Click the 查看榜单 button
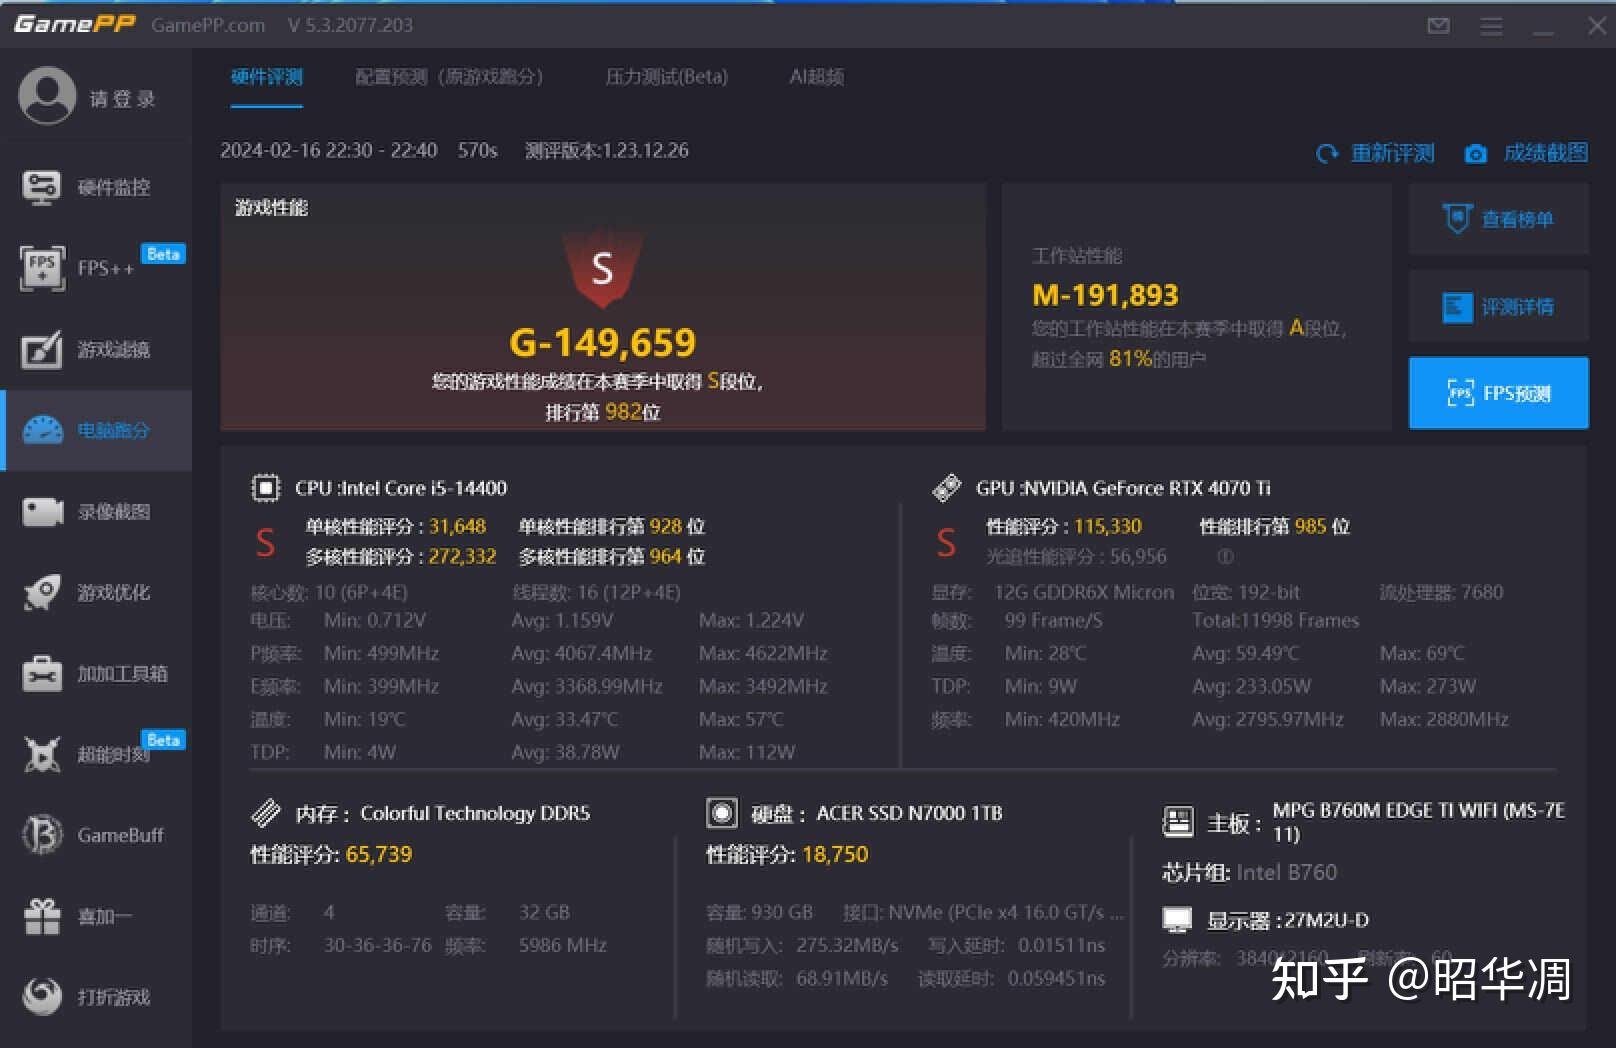 (x=1498, y=219)
